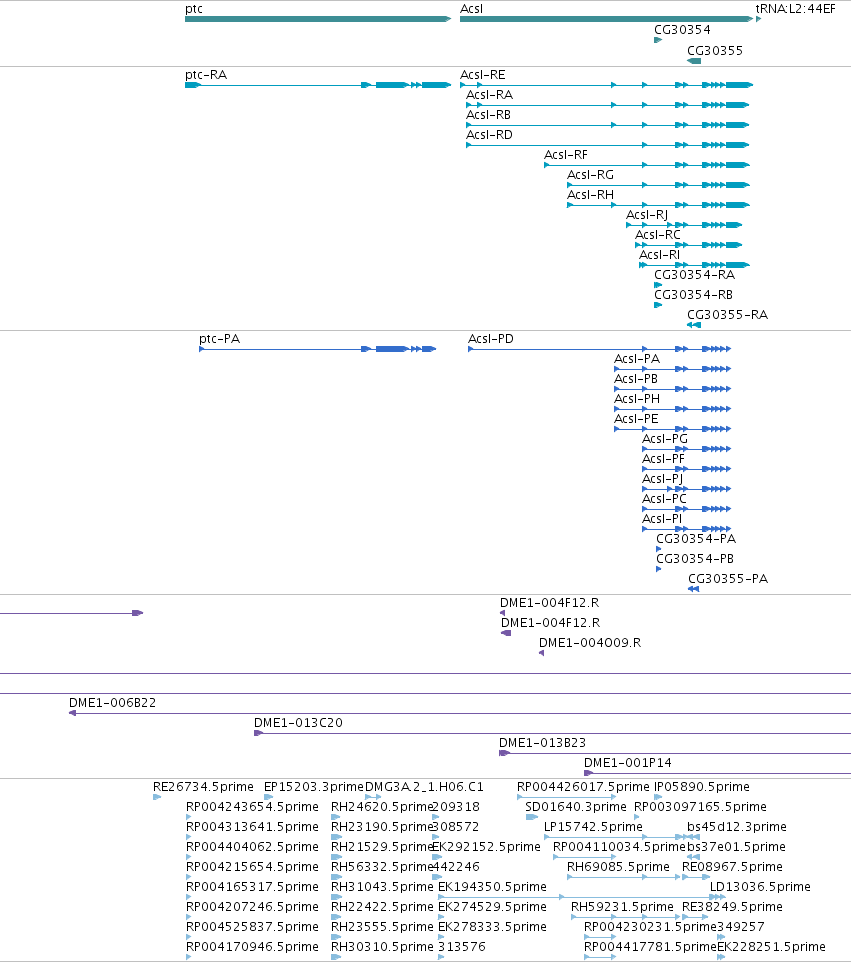Open the CG30355-PA protein label
The height and width of the screenshot is (962, 851).
728,579
